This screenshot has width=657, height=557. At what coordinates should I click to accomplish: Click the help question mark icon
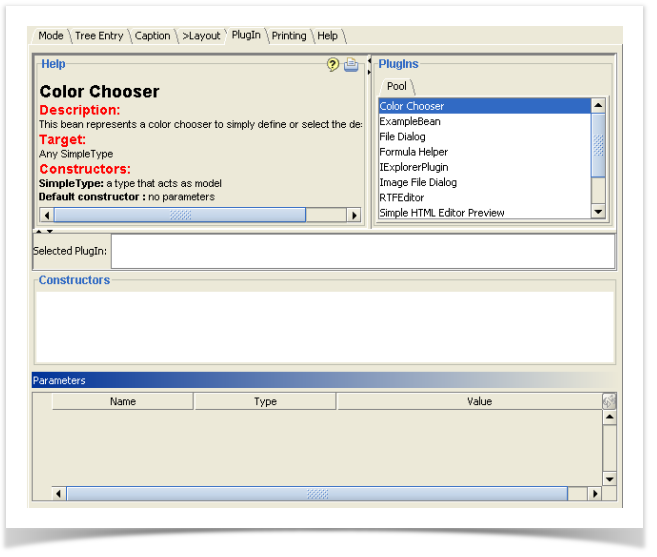click(x=333, y=65)
